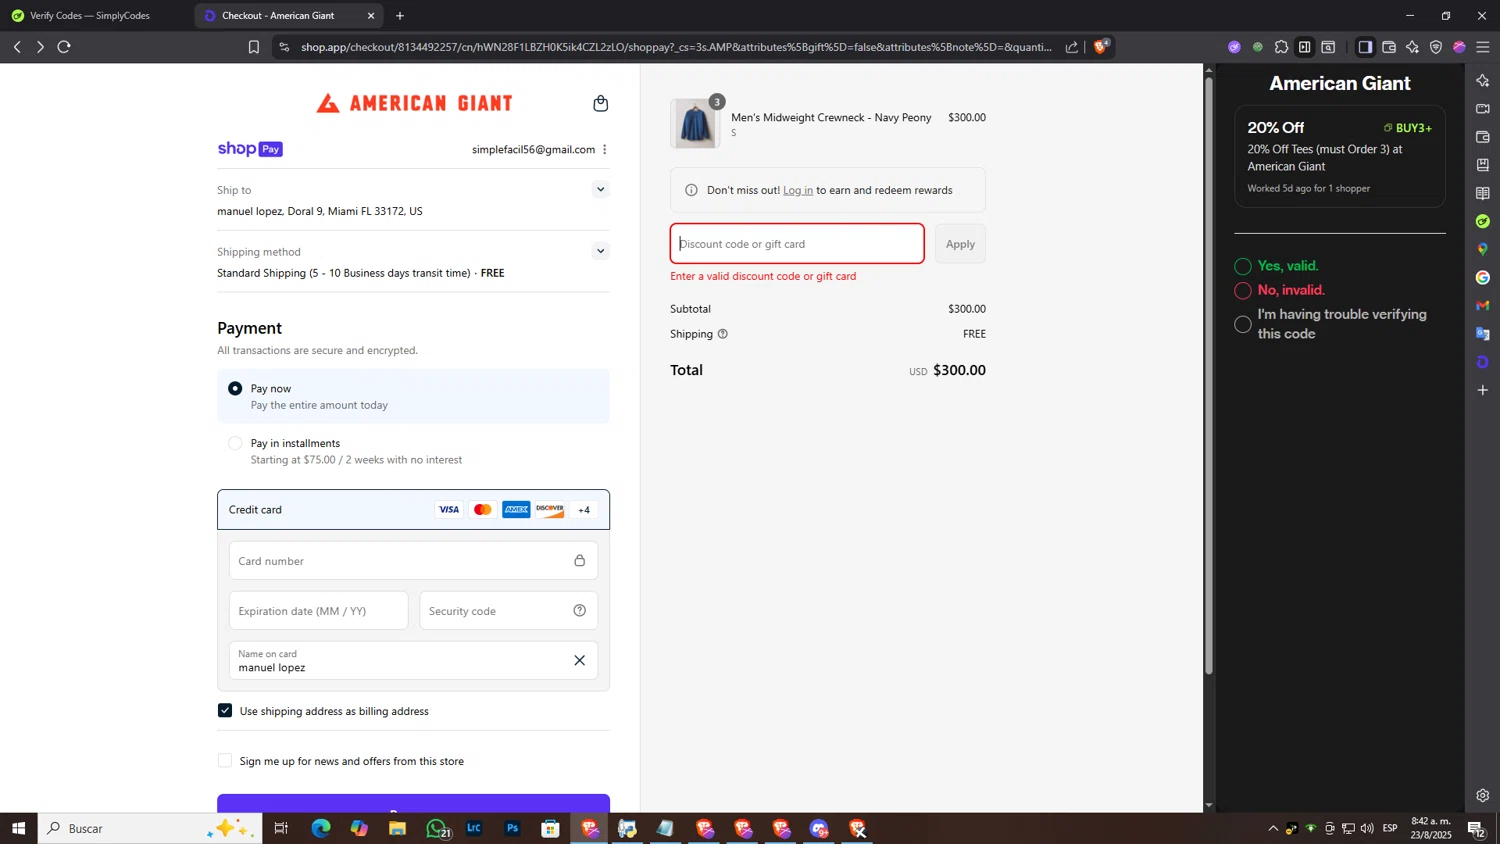Click the Brave VPN shield icon
Screen dimensions: 1500x844
coord(1436,47)
